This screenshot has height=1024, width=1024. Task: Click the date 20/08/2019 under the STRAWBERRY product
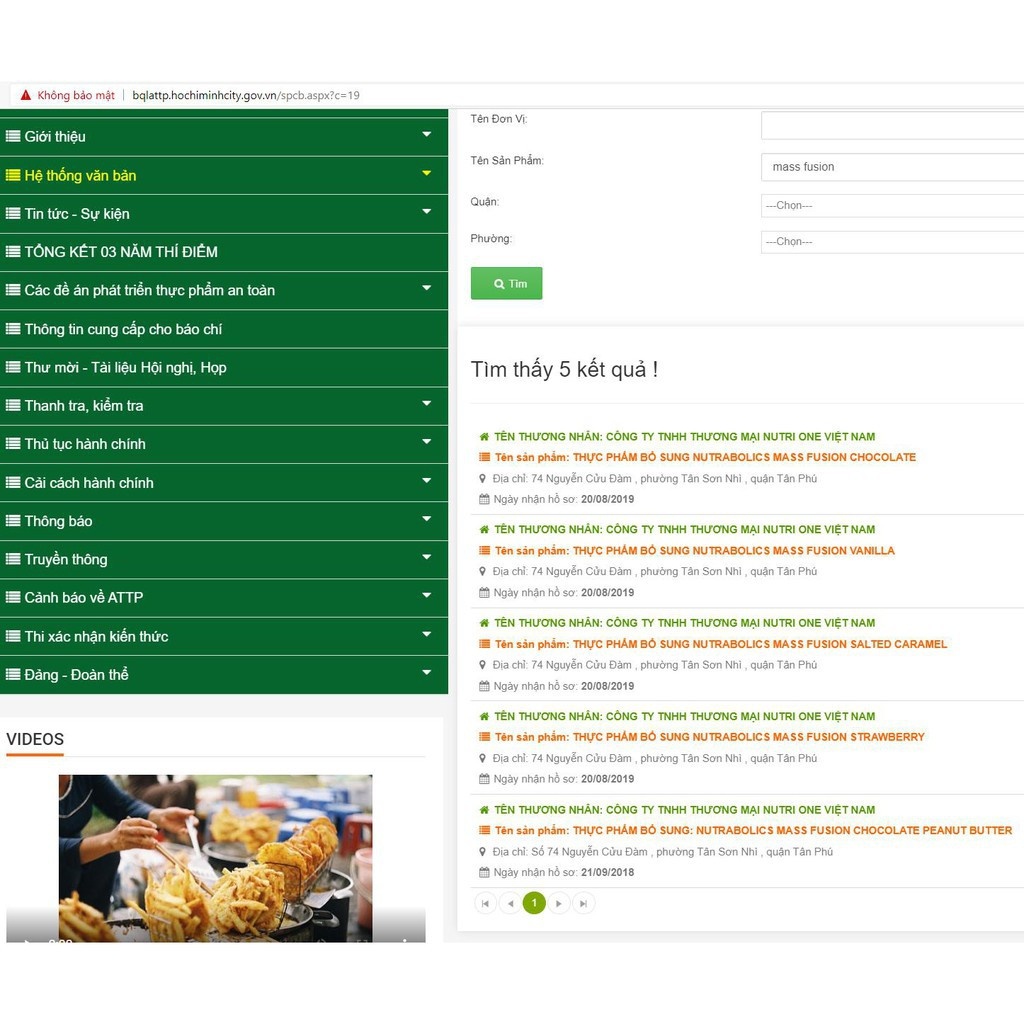607,779
